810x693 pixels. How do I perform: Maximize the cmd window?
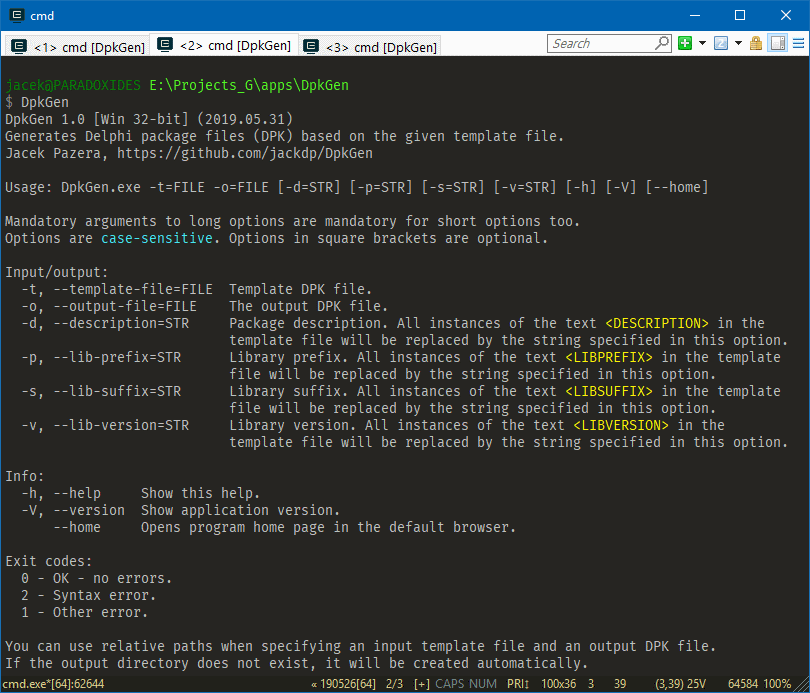[x=740, y=15]
